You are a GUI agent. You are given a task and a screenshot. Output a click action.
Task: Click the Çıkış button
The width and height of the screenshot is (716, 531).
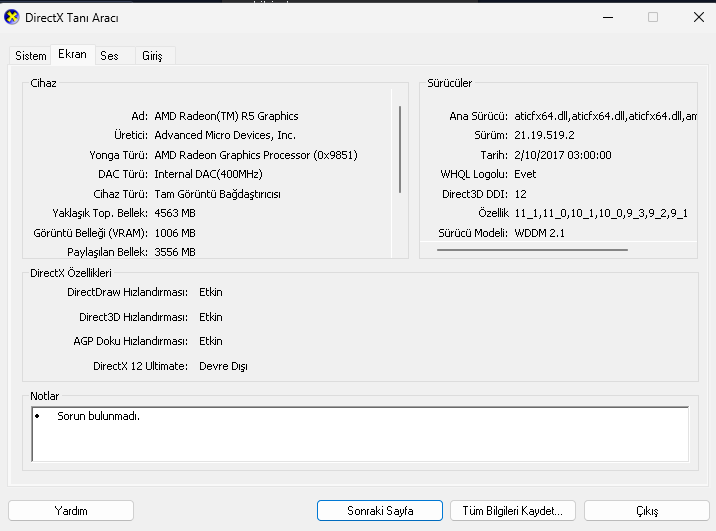pos(647,510)
